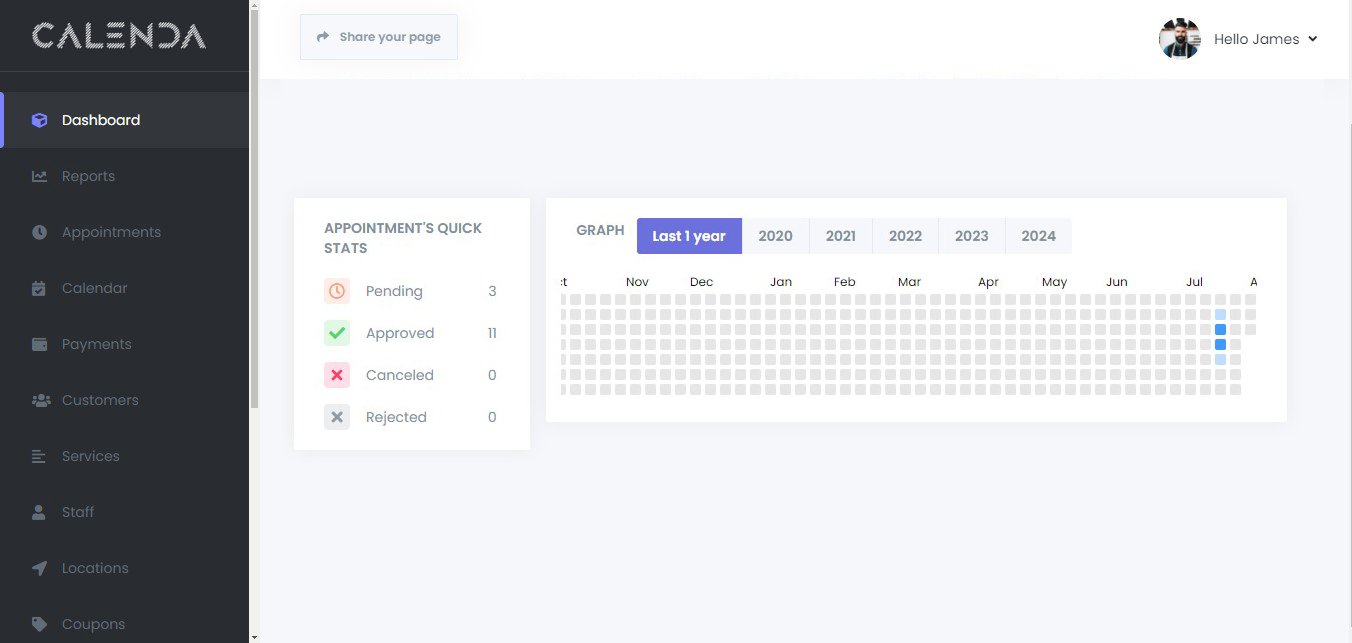Image resolution: width=1352 pixels, height=643 pixels.
Task: Click the dark blue July graph cell
Action: (1220, 329)
